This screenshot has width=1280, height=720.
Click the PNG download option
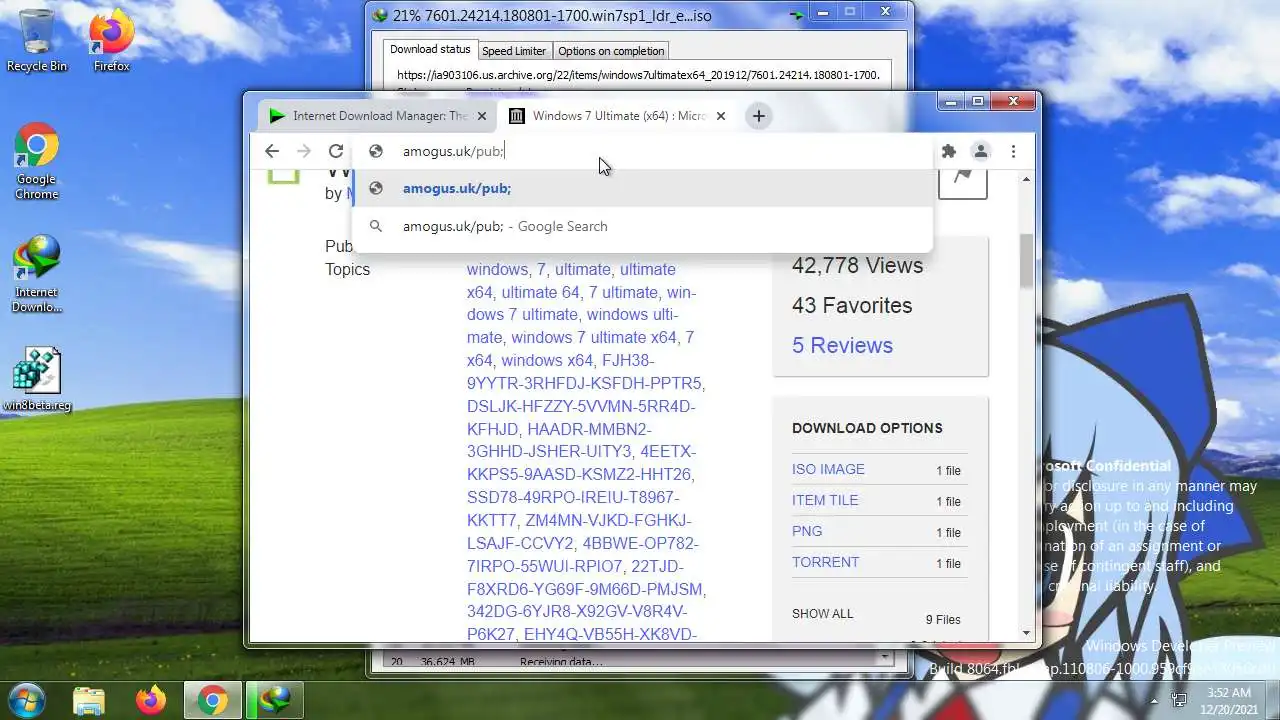click(x=807, y=531)
